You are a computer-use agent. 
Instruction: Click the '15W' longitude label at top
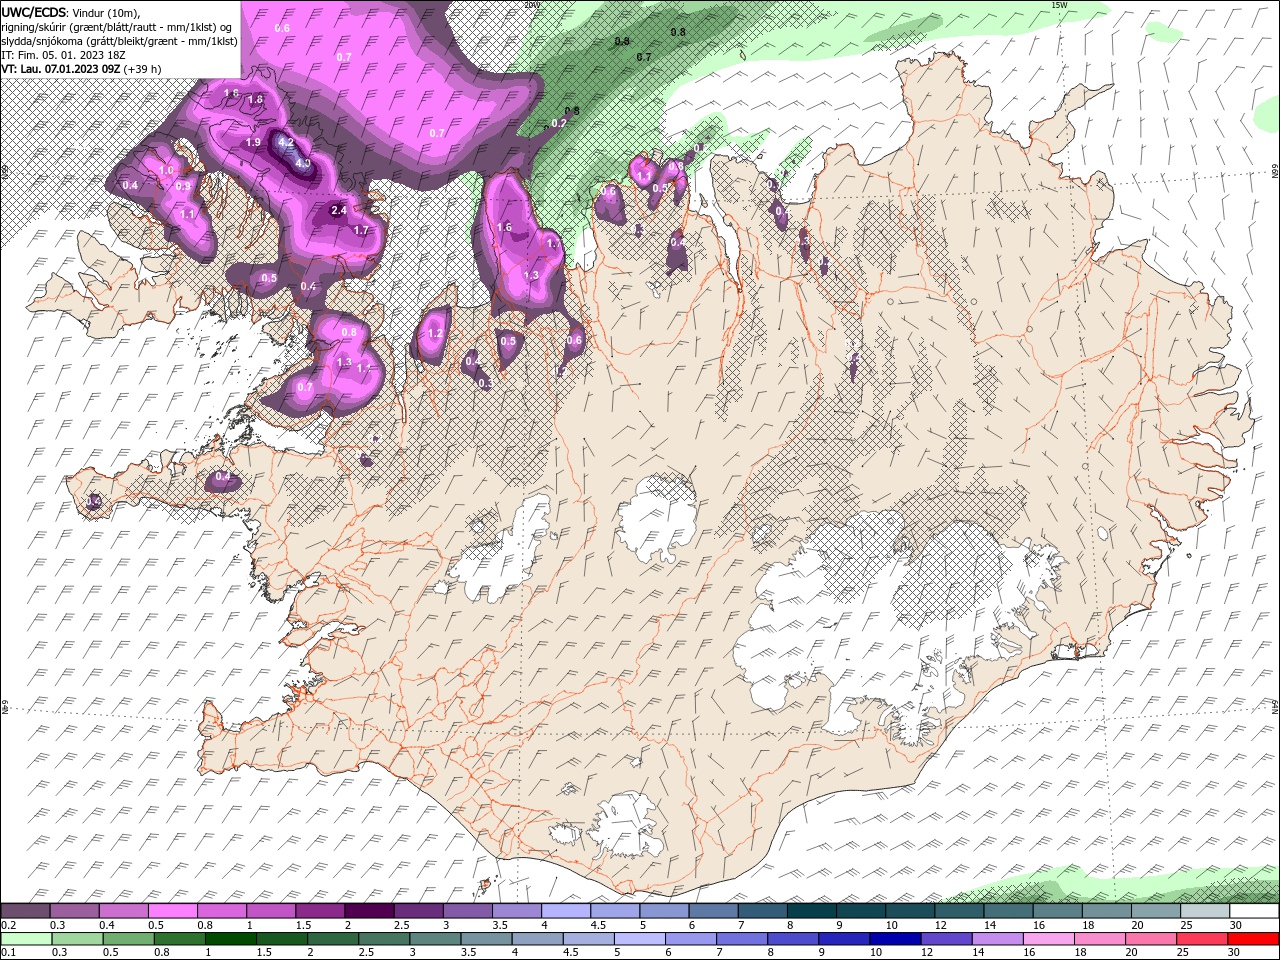pos(1059,5)
